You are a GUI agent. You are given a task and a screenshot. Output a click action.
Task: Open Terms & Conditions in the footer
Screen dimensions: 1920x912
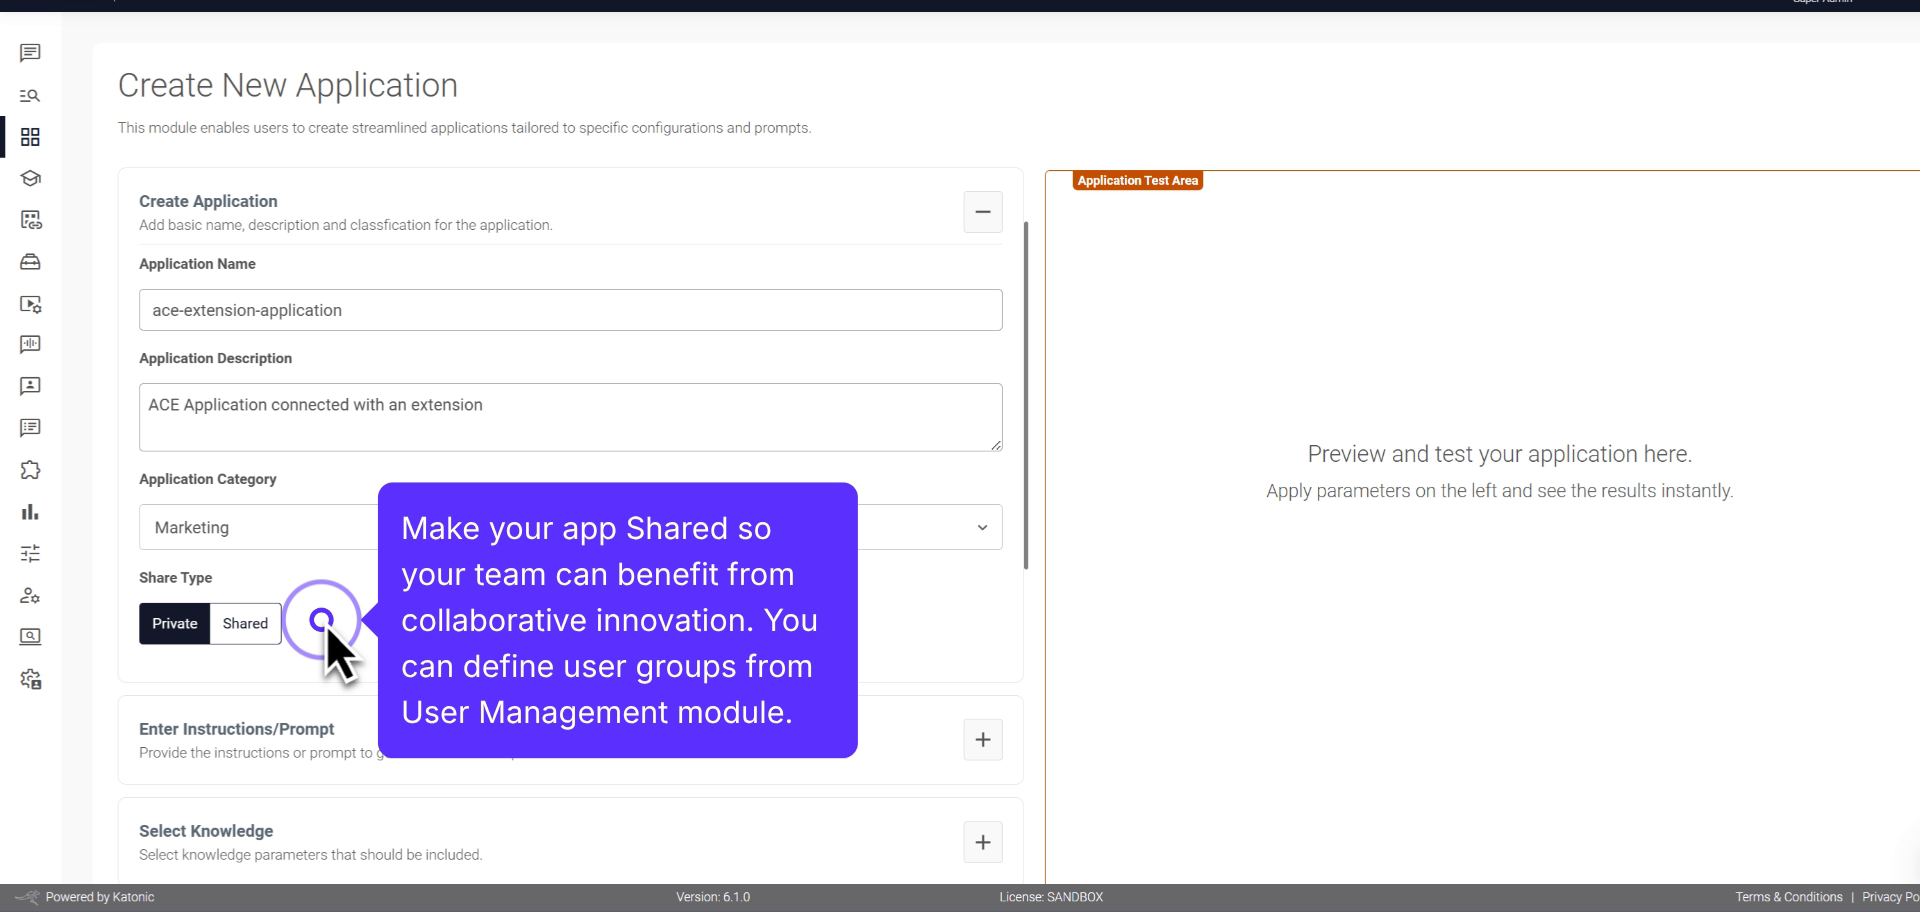click(x=1788, y=896)
